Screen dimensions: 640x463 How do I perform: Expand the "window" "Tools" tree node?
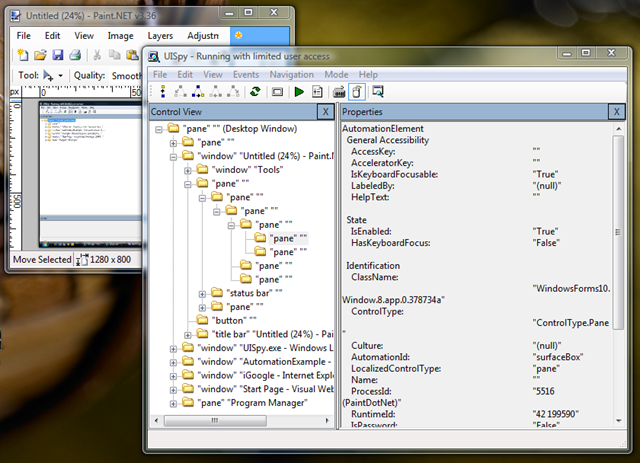[x=187, y=171]
